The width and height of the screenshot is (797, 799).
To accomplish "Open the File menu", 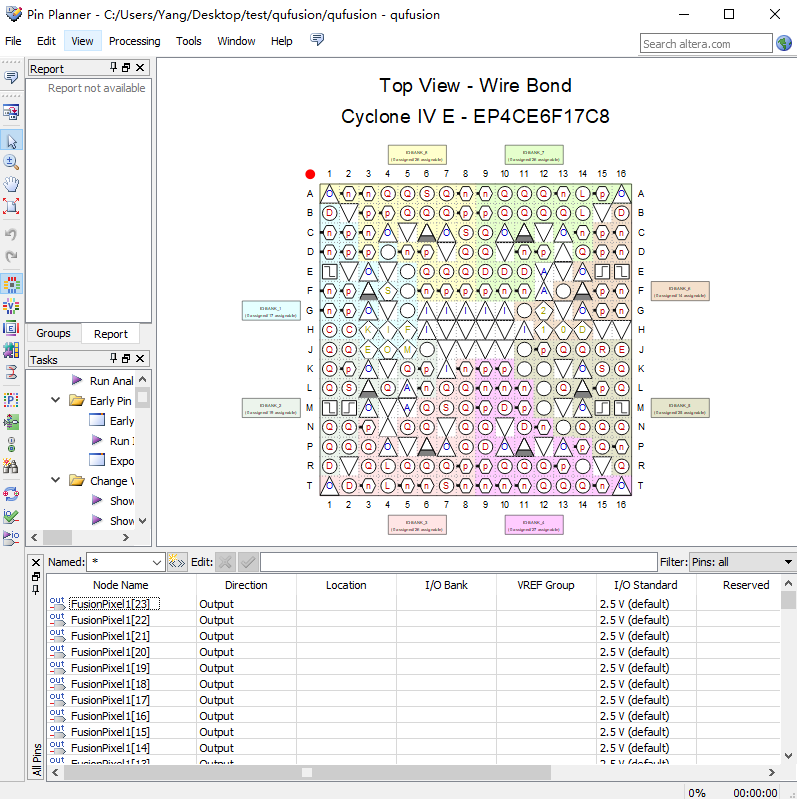I will pyautogui.click(x=13, y=41).
